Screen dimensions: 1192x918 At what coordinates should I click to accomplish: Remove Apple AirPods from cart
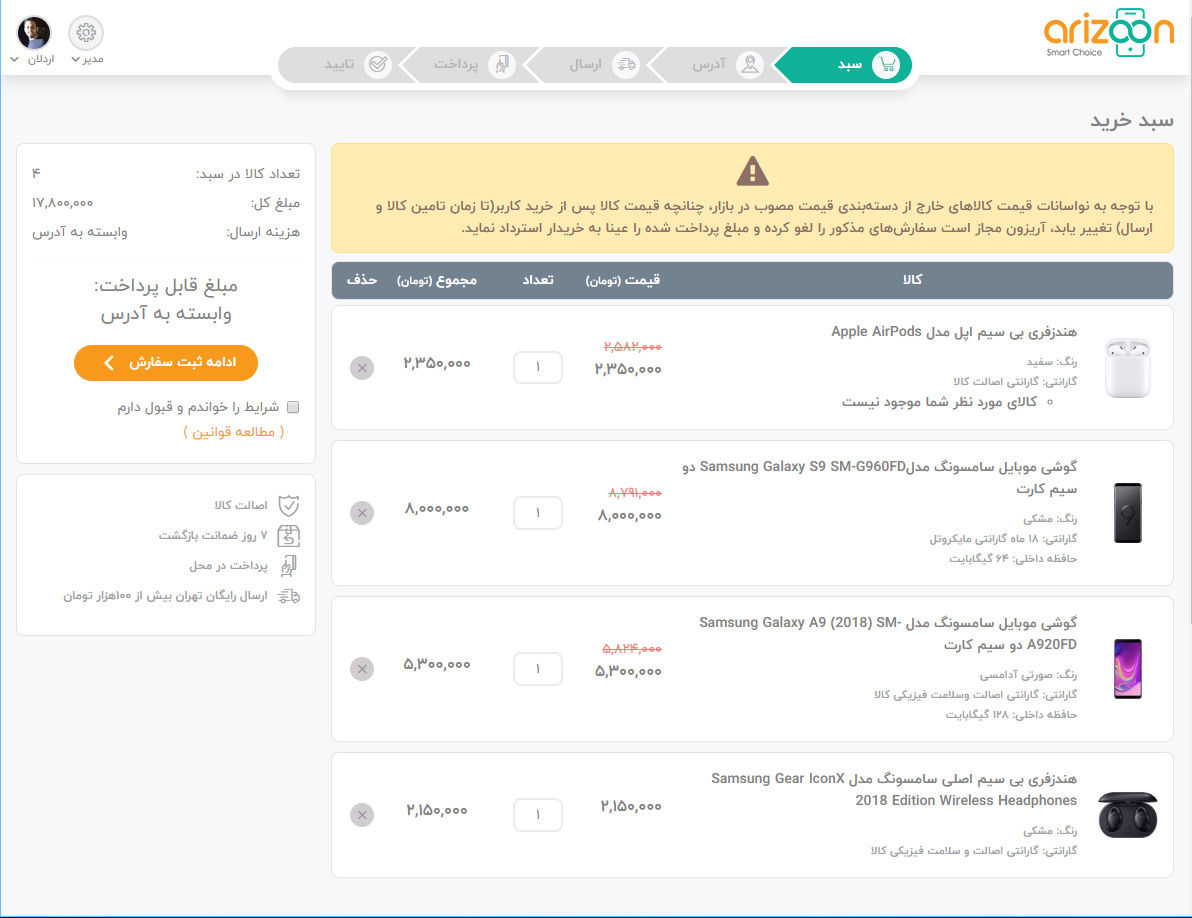[362, 368]
